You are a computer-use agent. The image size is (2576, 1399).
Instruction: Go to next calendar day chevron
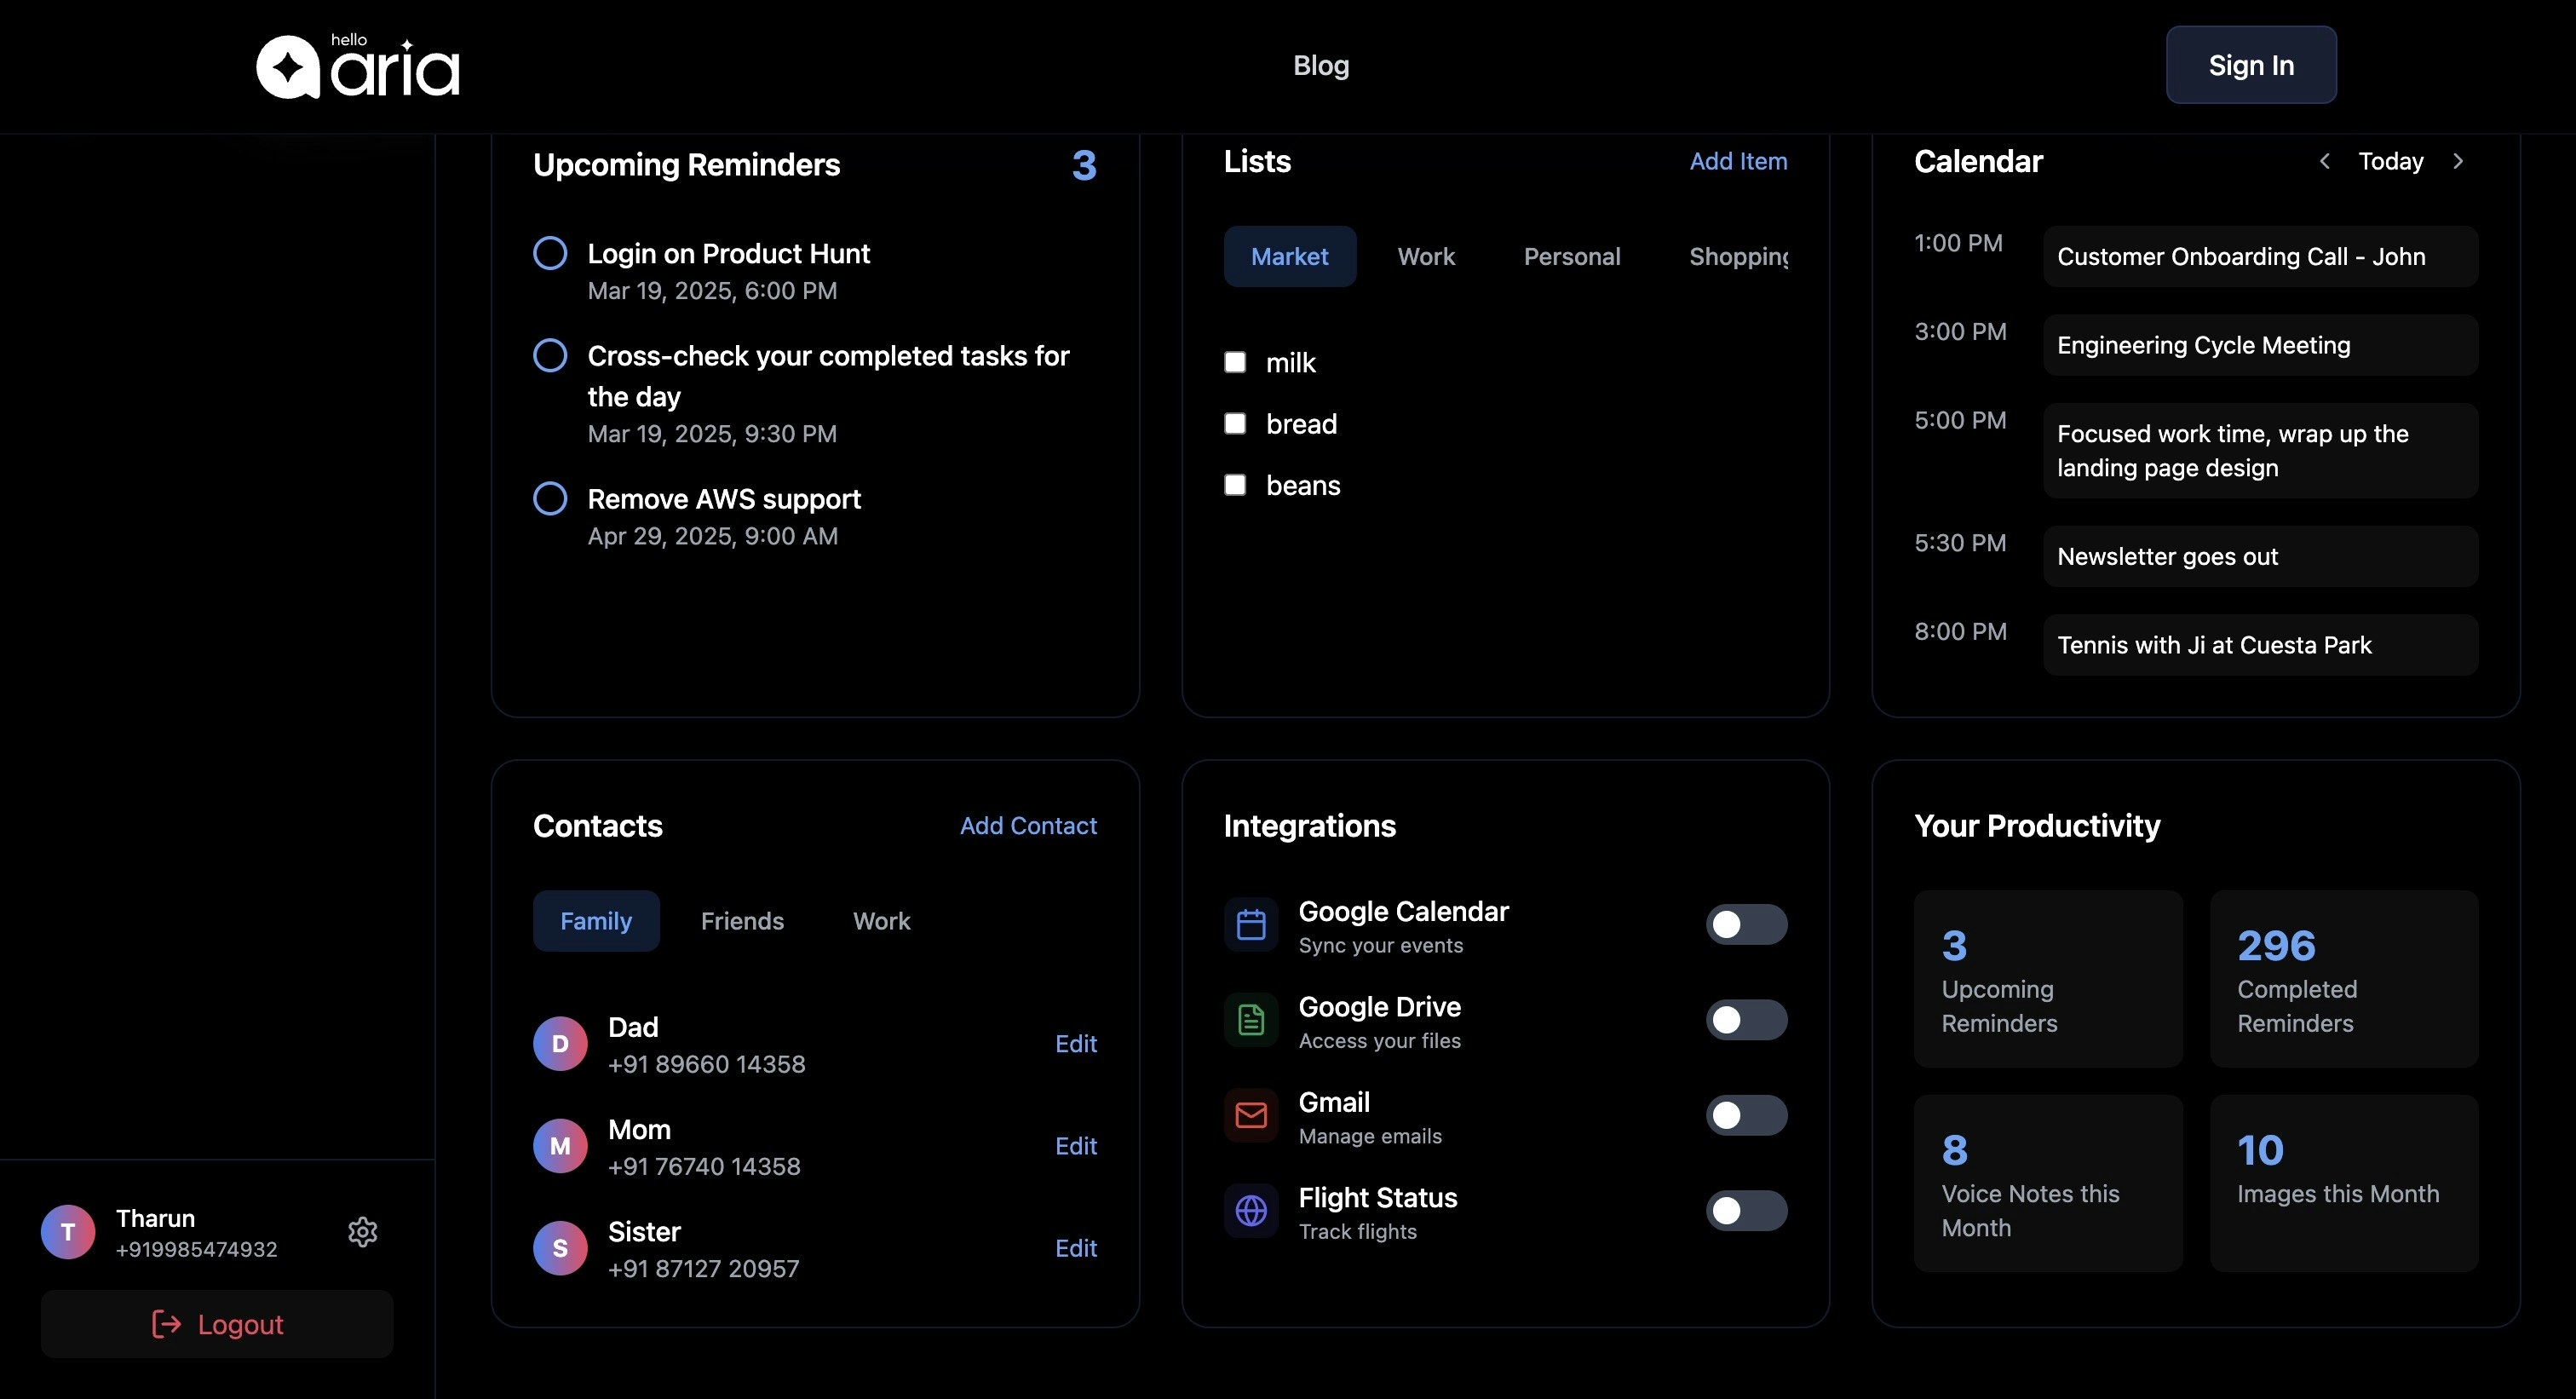point(2458,161)
